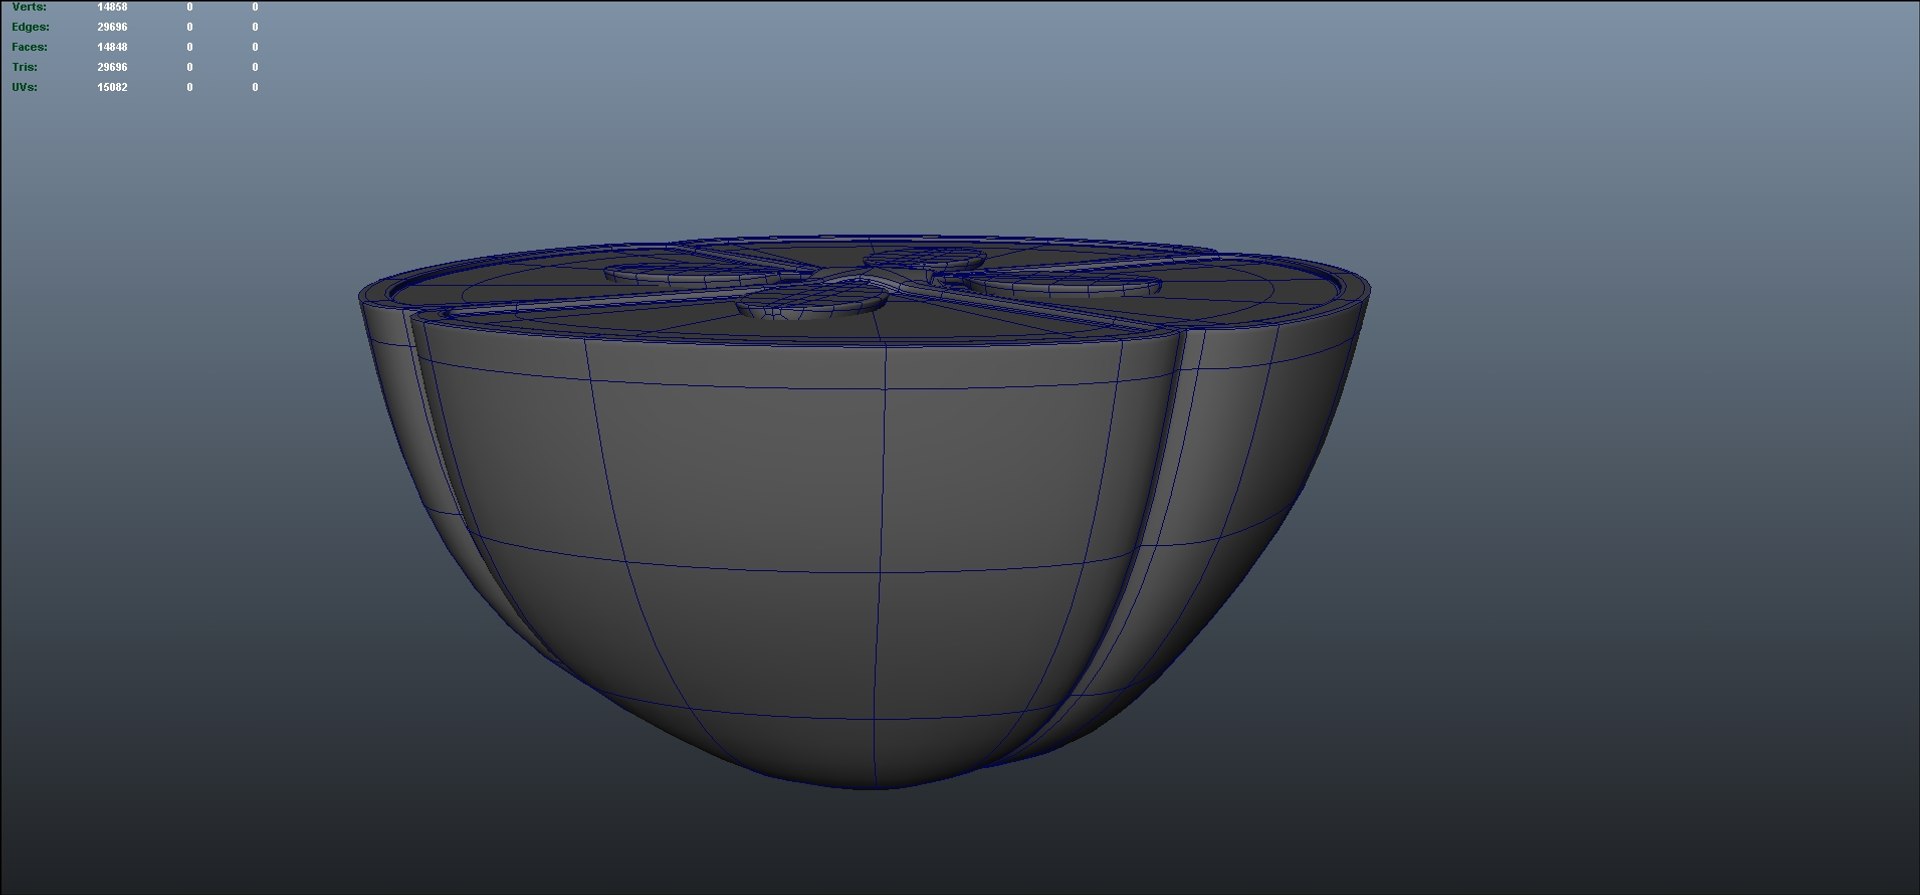Click the "UVs:" label in the HUD

click(x=25, y=87)
